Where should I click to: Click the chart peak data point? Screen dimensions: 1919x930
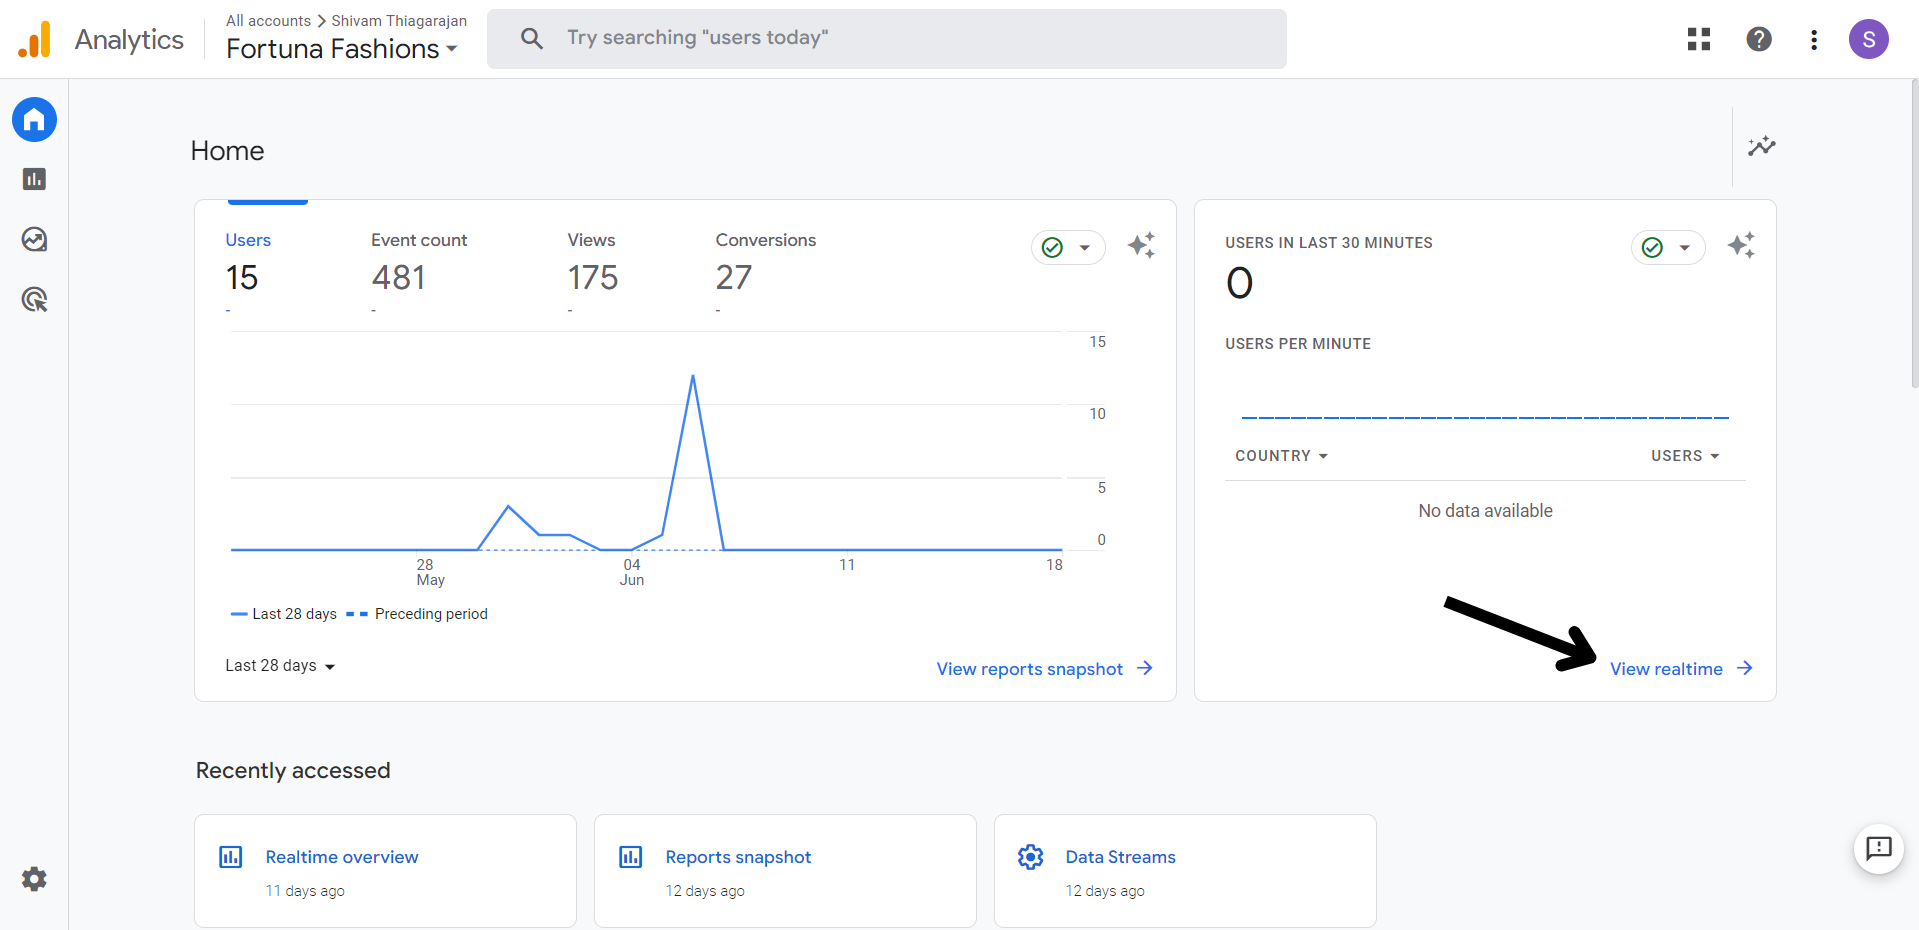click(693, 376)
